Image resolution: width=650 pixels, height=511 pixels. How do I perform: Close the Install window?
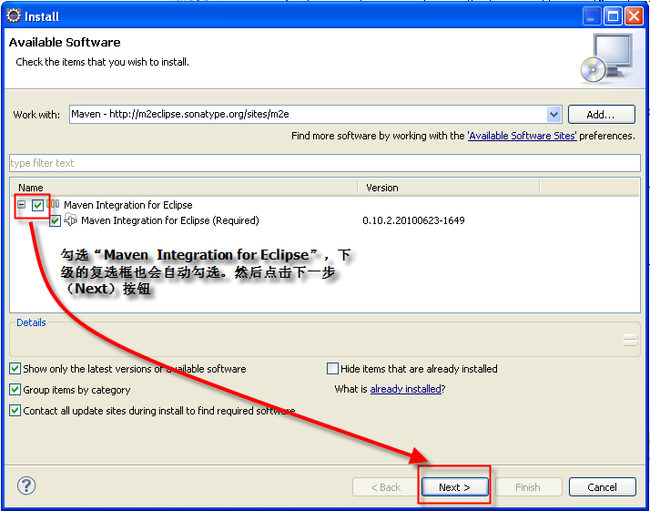[x=634, y=17]
